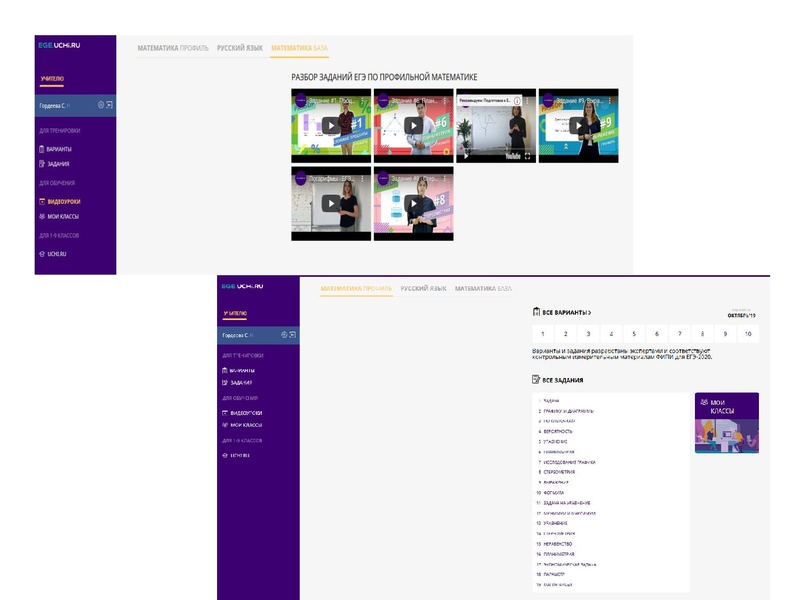Click the fullscreen icon on the third video
800x600 pixels.
click(x=528, y=156)
